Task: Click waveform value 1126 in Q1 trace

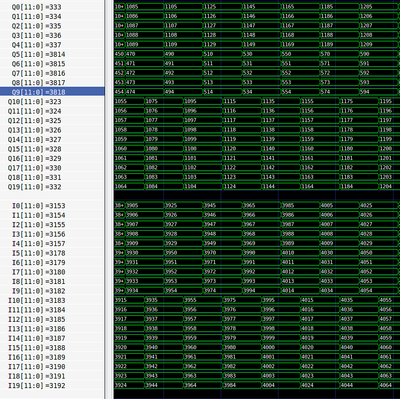Action: [x=222, y=16]
